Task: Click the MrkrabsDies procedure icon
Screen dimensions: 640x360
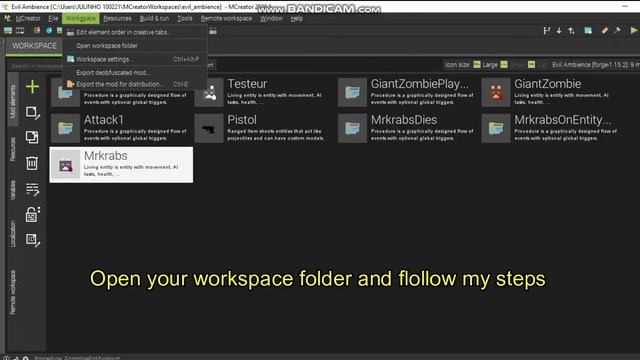Action: [x=352, y=129]
